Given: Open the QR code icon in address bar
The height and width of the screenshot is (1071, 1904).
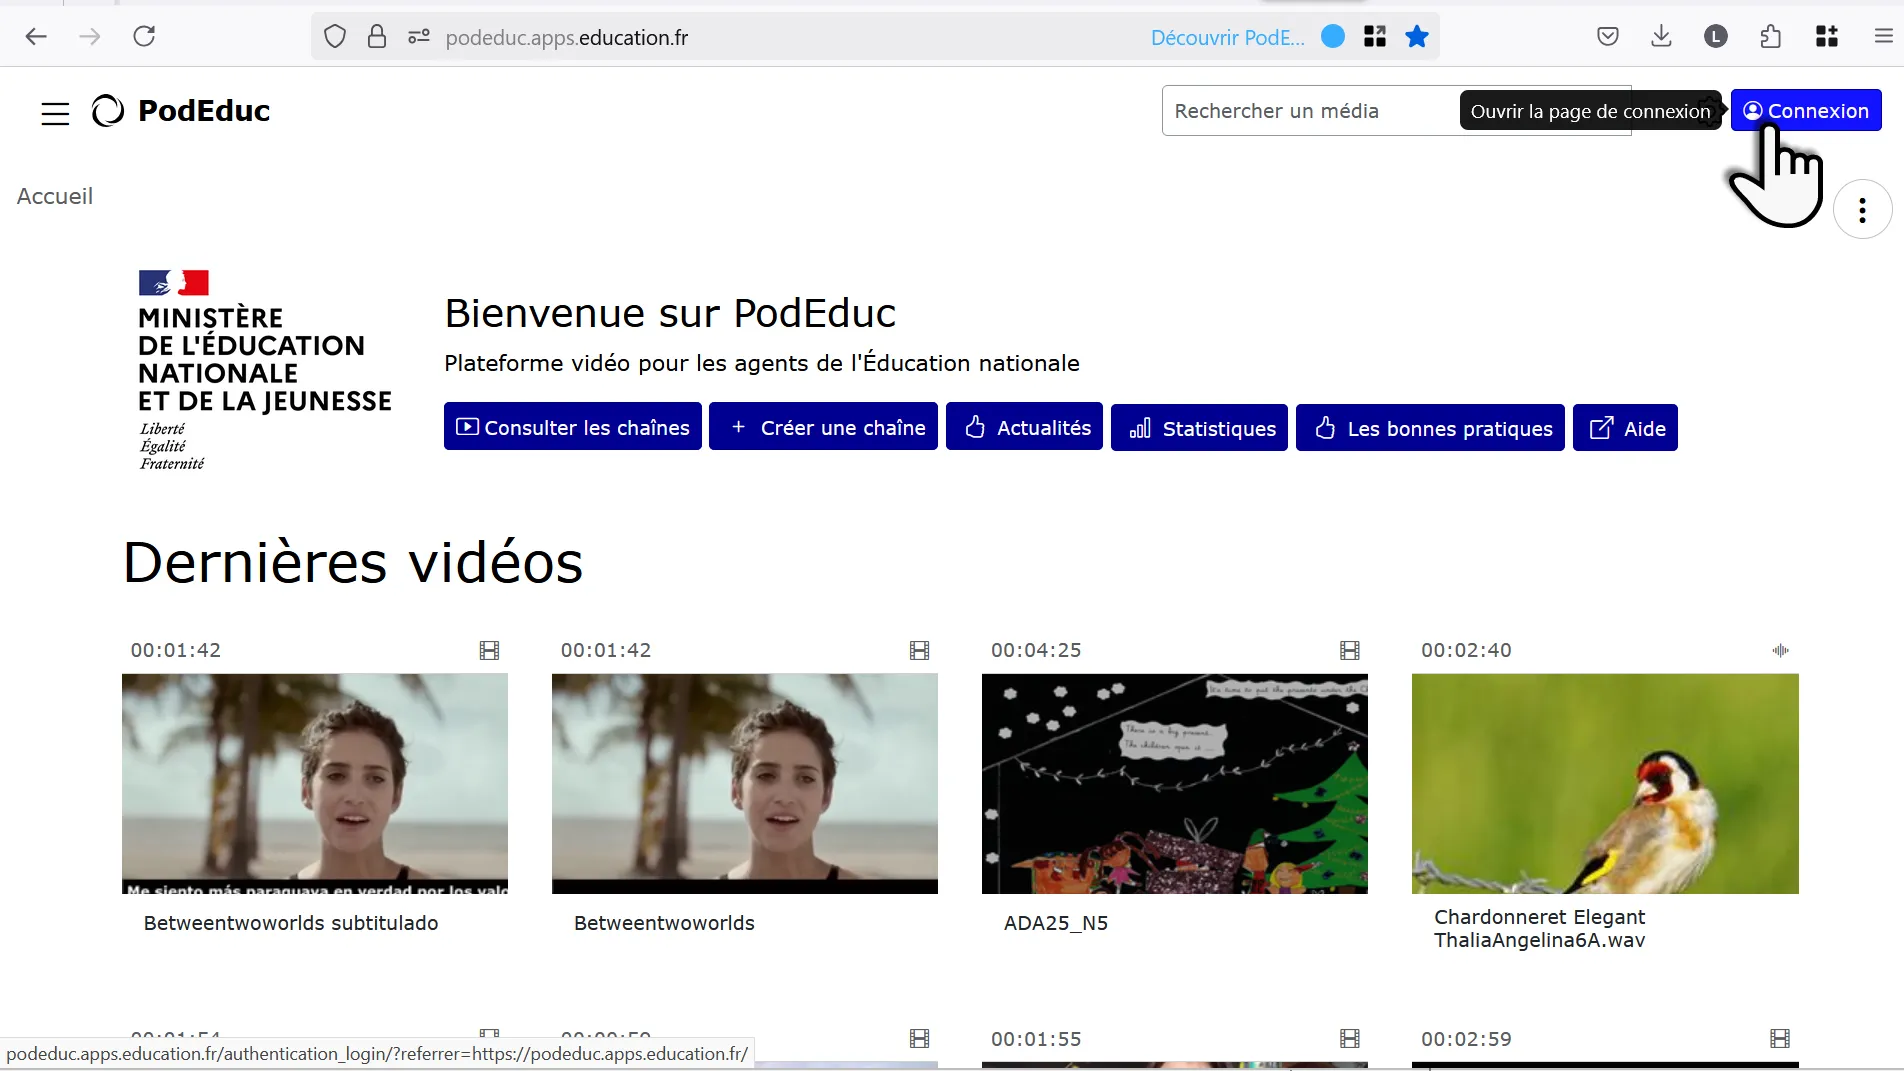Looking at the screenshot, I should 1375,37.
